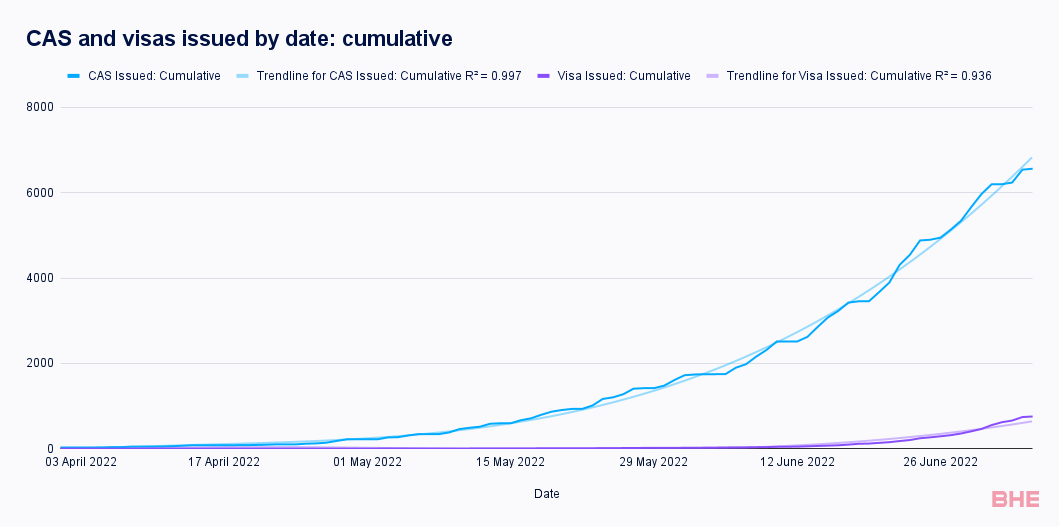Click the light-blue CAS trendline legend swatch
This screenshot has height=527, width=1059.
click(x=243, y=76)
